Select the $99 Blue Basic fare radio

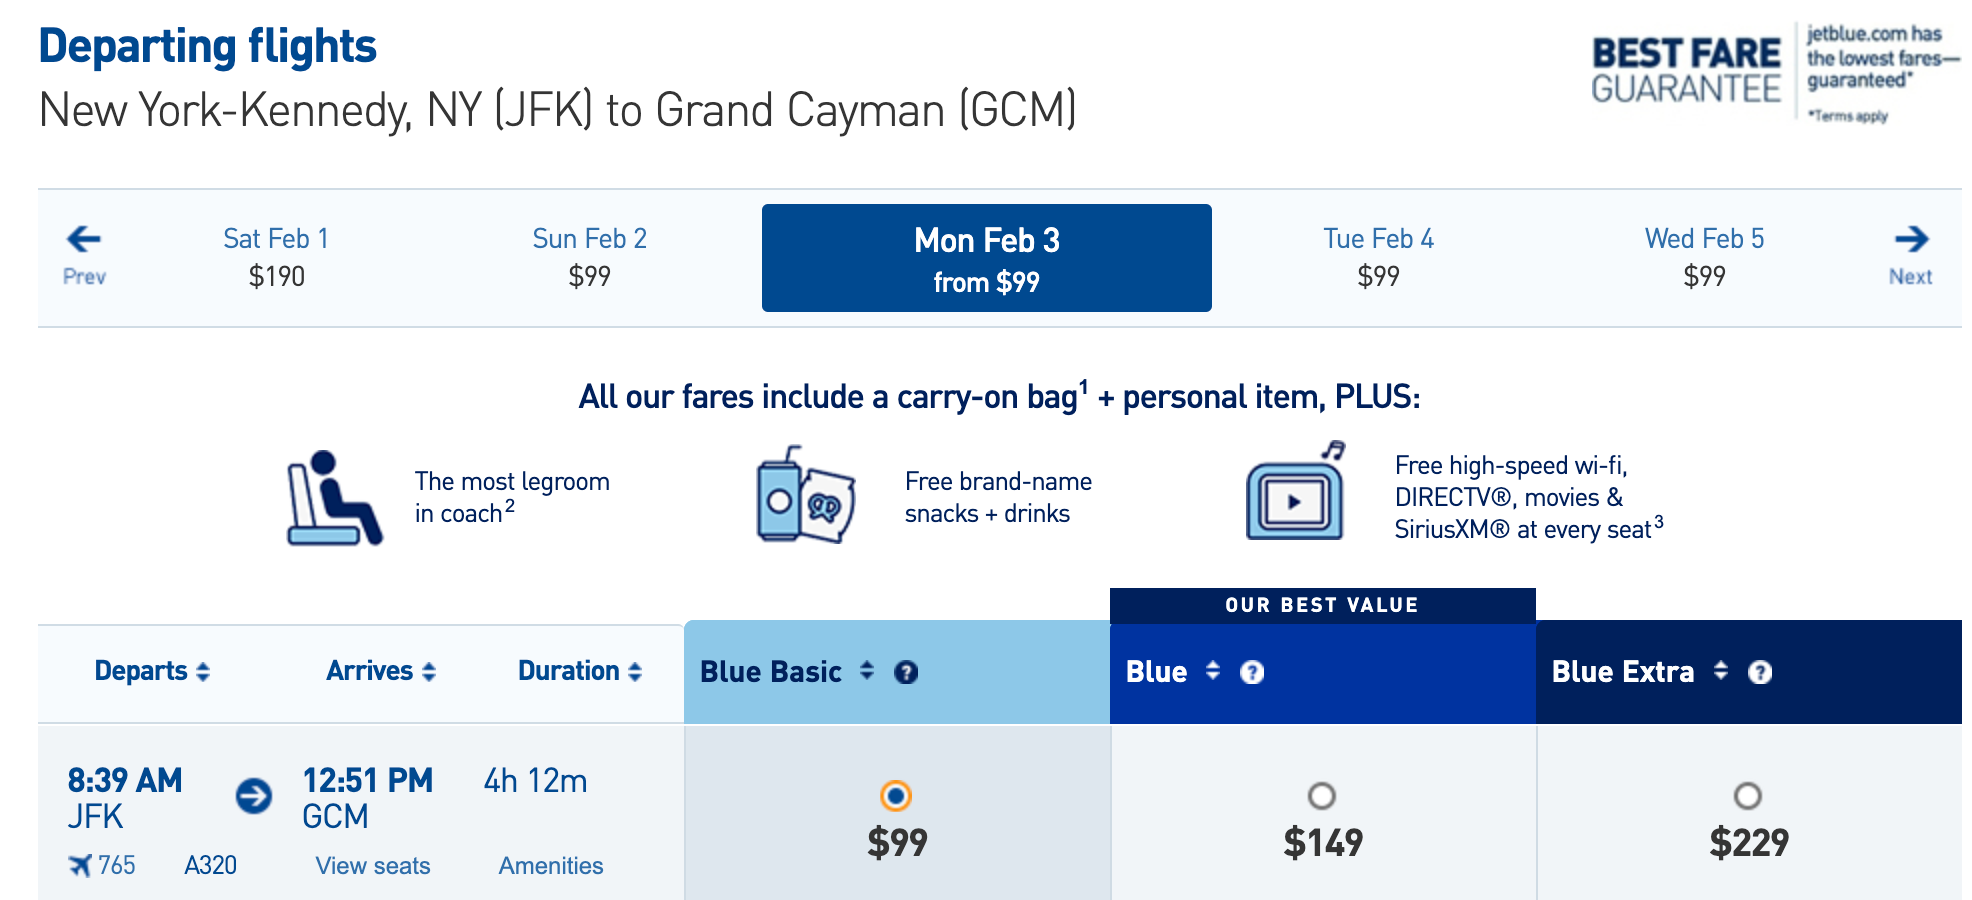(x=896, y=796)
